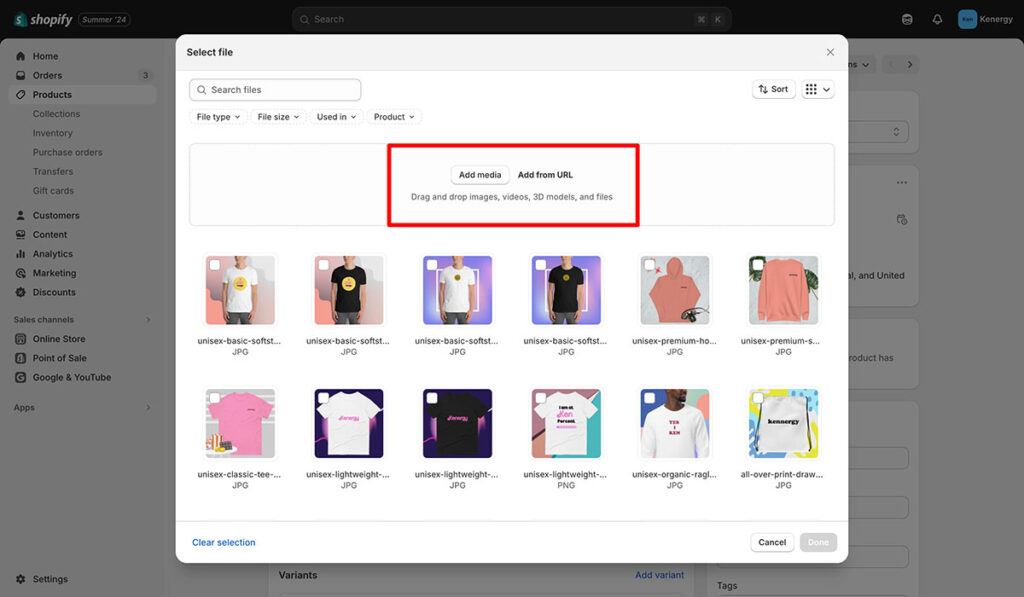1024x597 pixels.
Task: Expand the Used in filter
Action: [335, 117]
